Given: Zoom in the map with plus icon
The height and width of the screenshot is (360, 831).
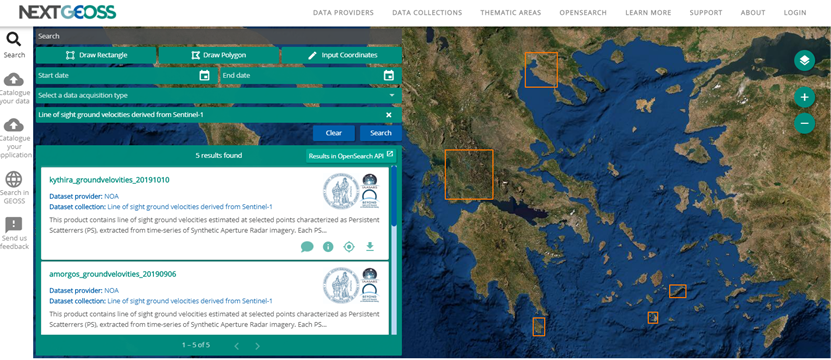Looking at the screenshot, I should click(x=804, y=97).
